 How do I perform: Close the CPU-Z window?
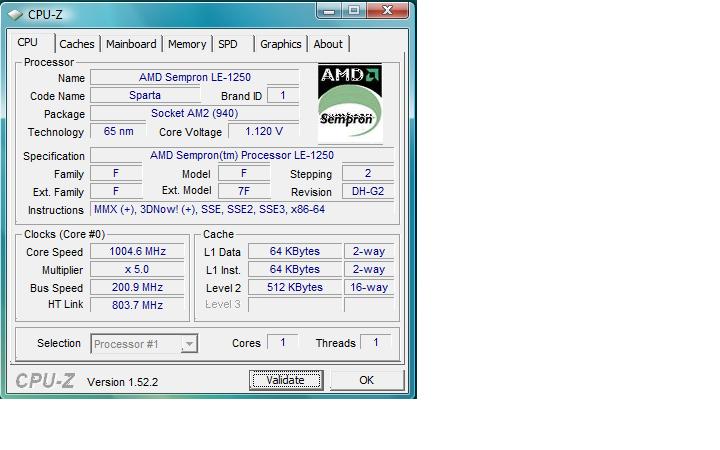coord(388,10)
